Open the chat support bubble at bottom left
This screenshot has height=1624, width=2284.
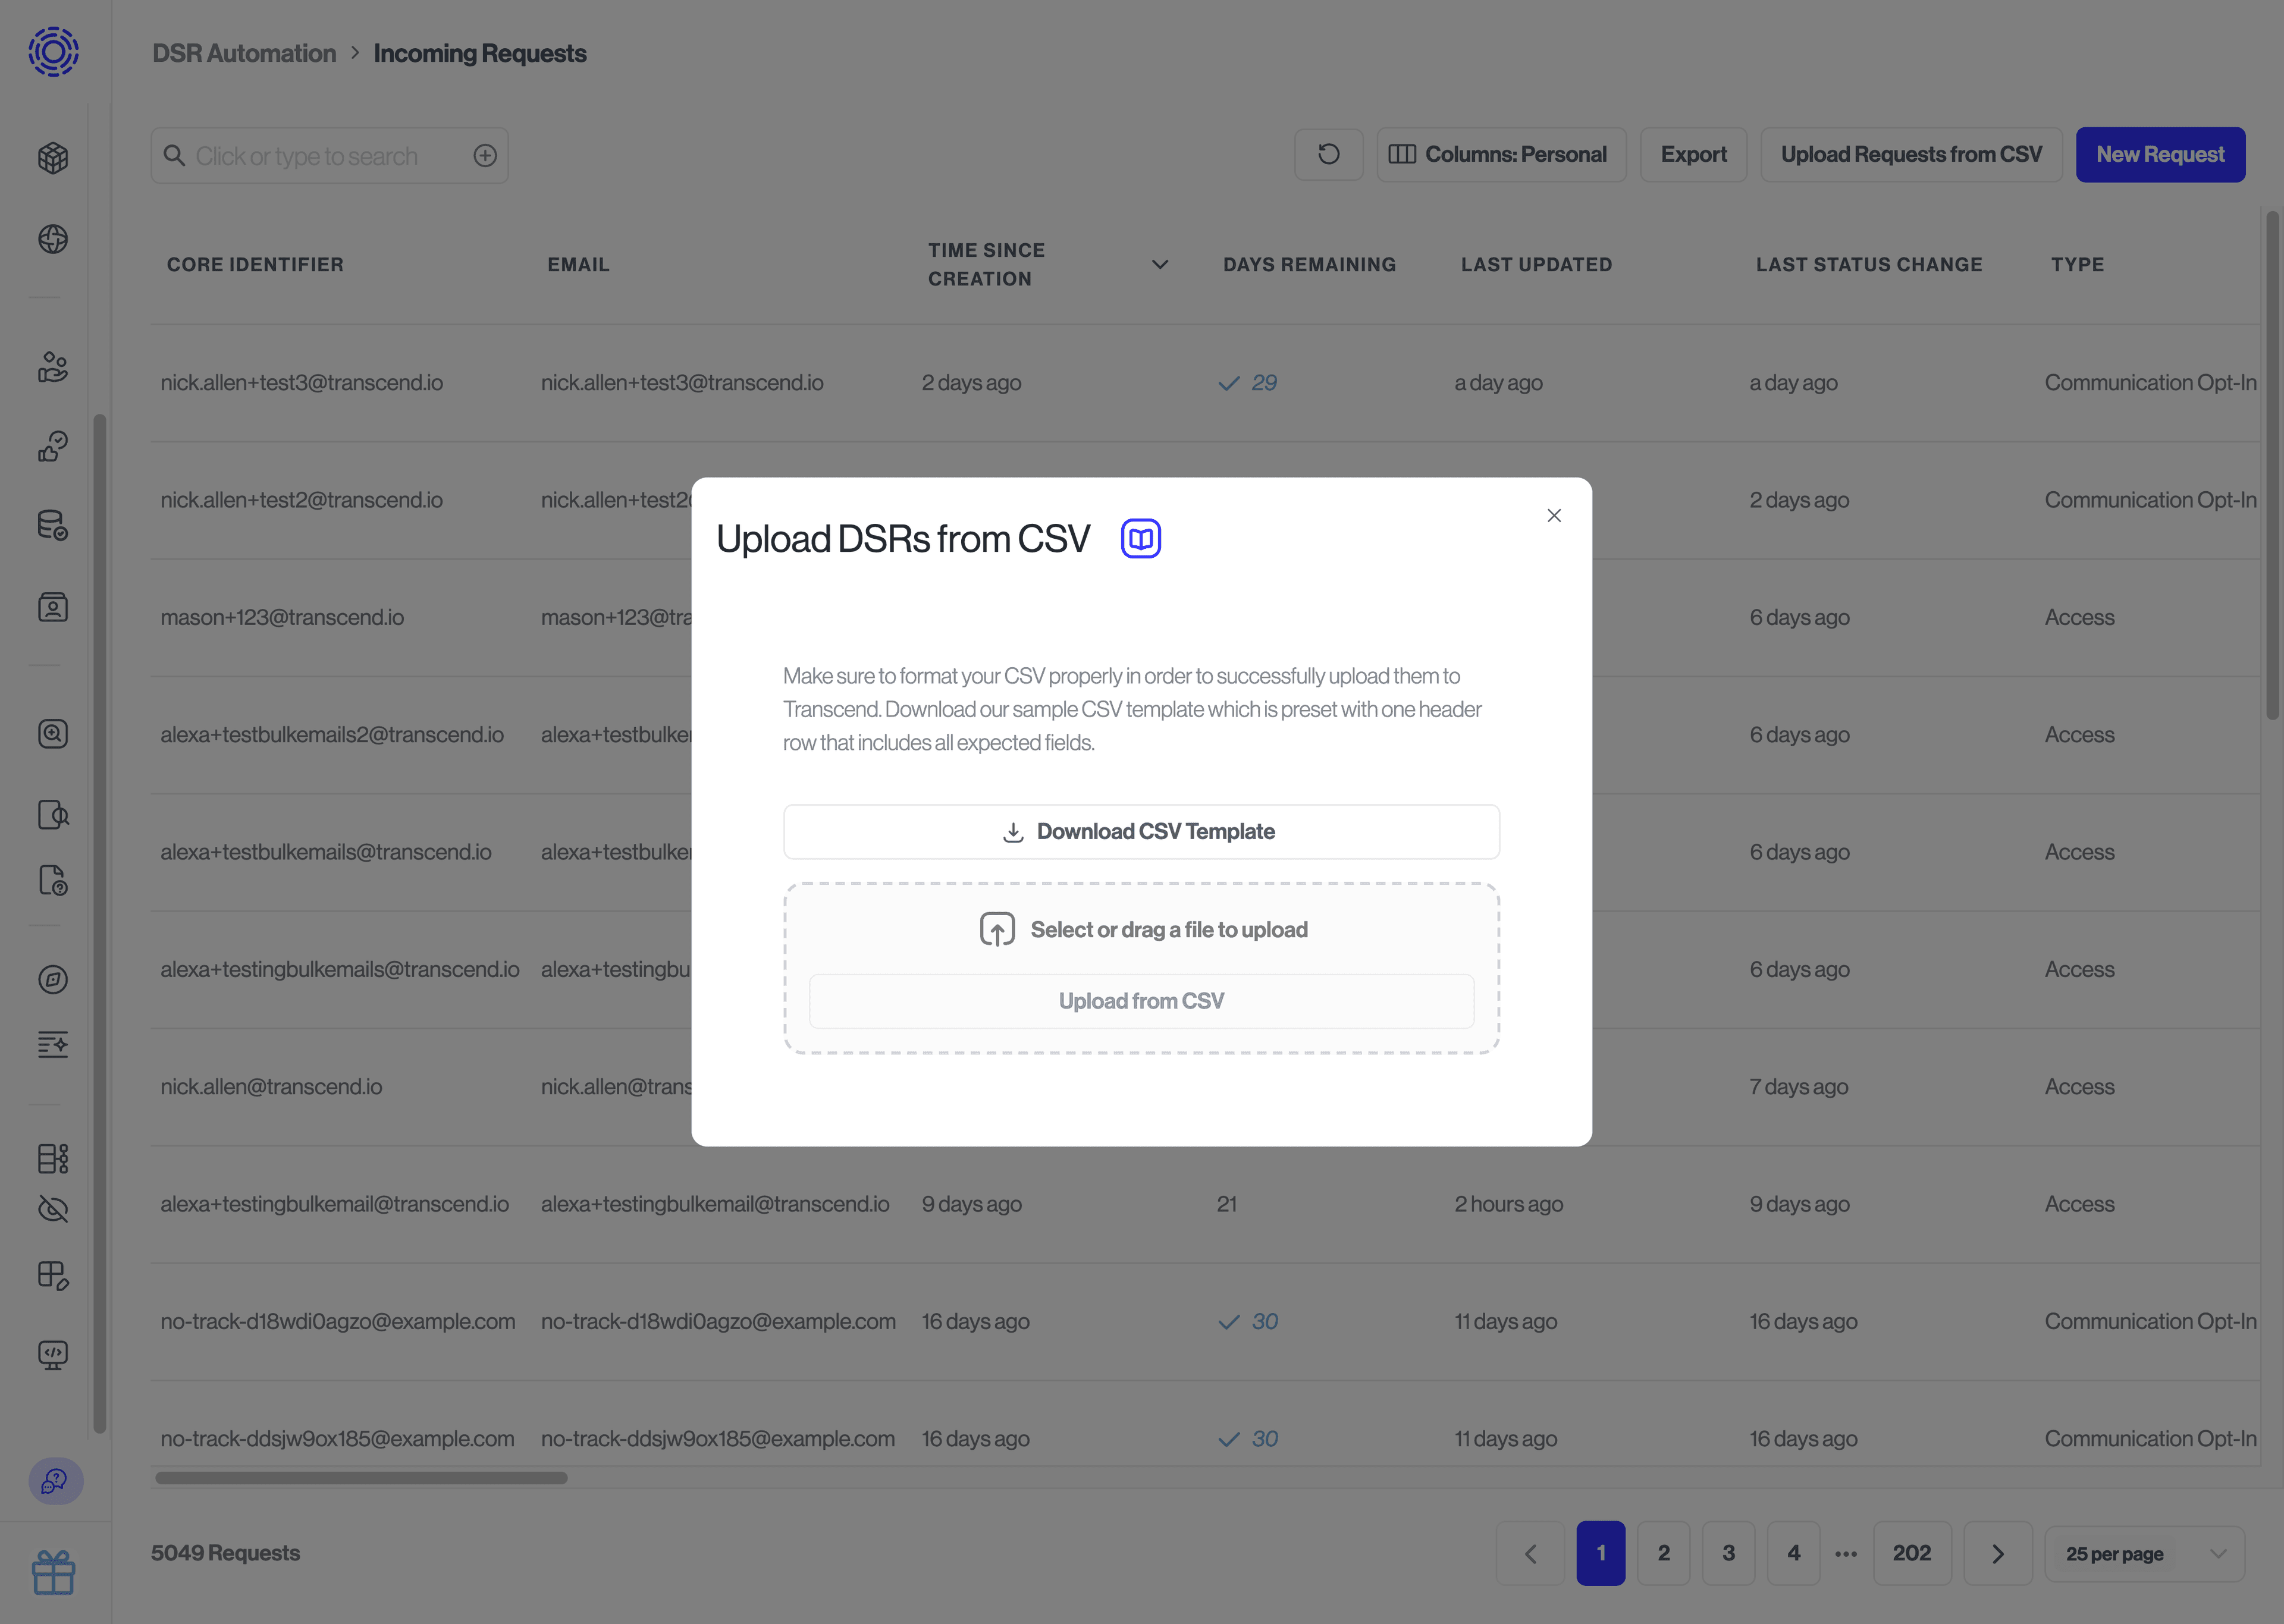(x=55, y=1482)
